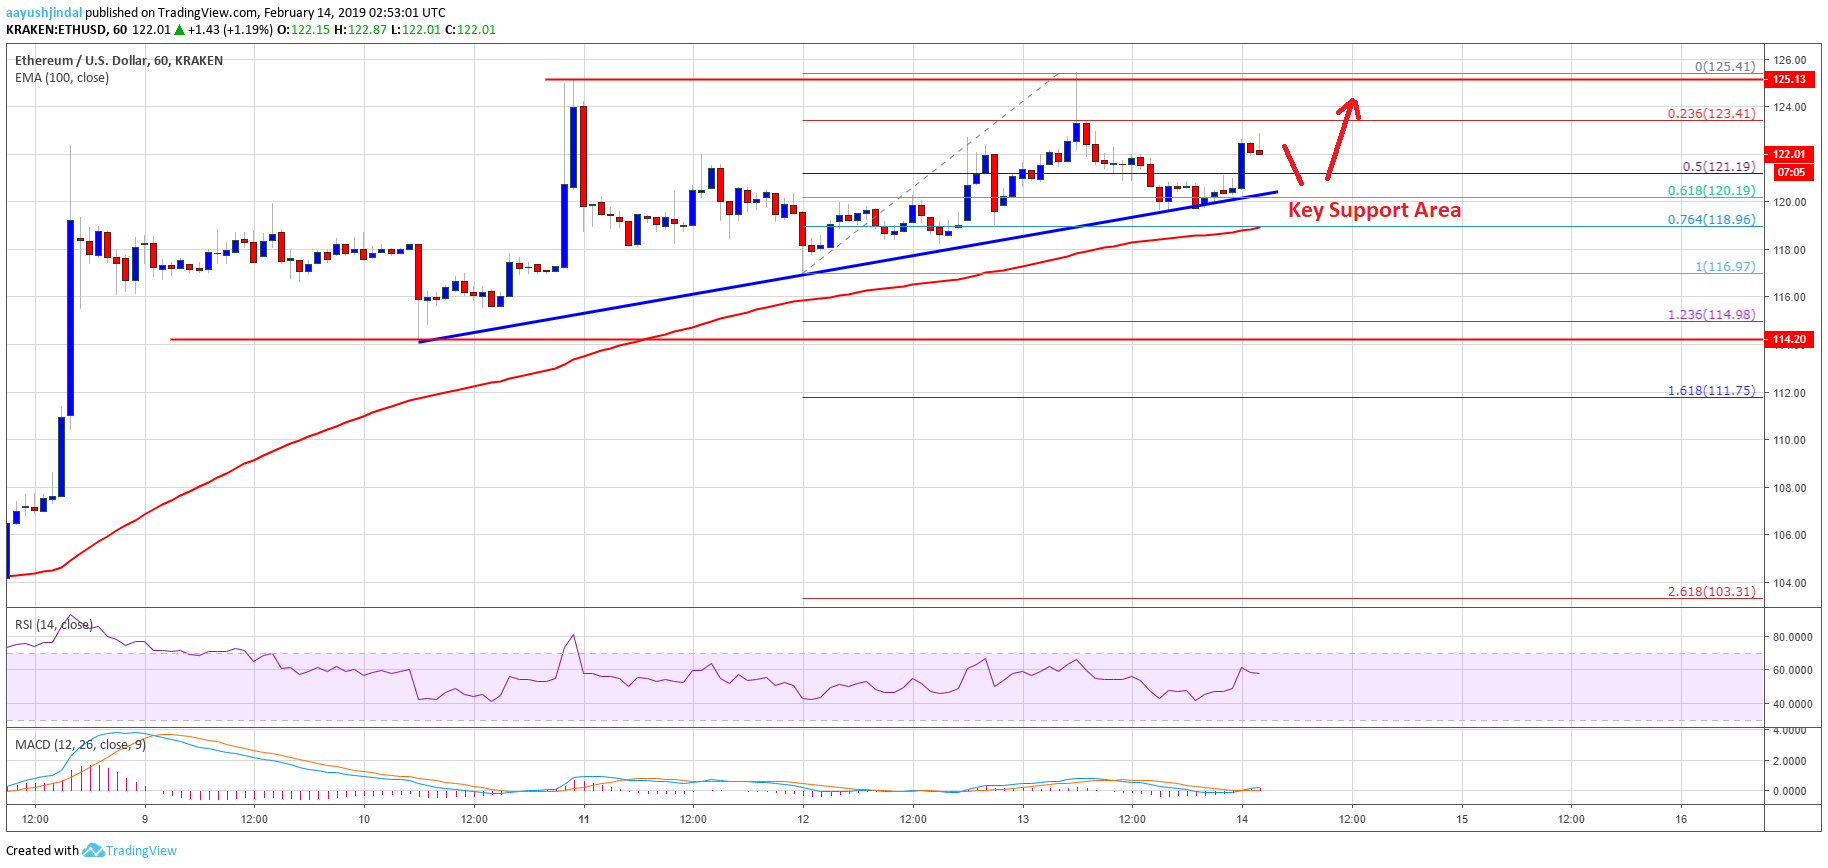The width and height of the screenshot is (1828, 868).
Task: Click date label 9 on time axis
Action: [x=145, y=820]
